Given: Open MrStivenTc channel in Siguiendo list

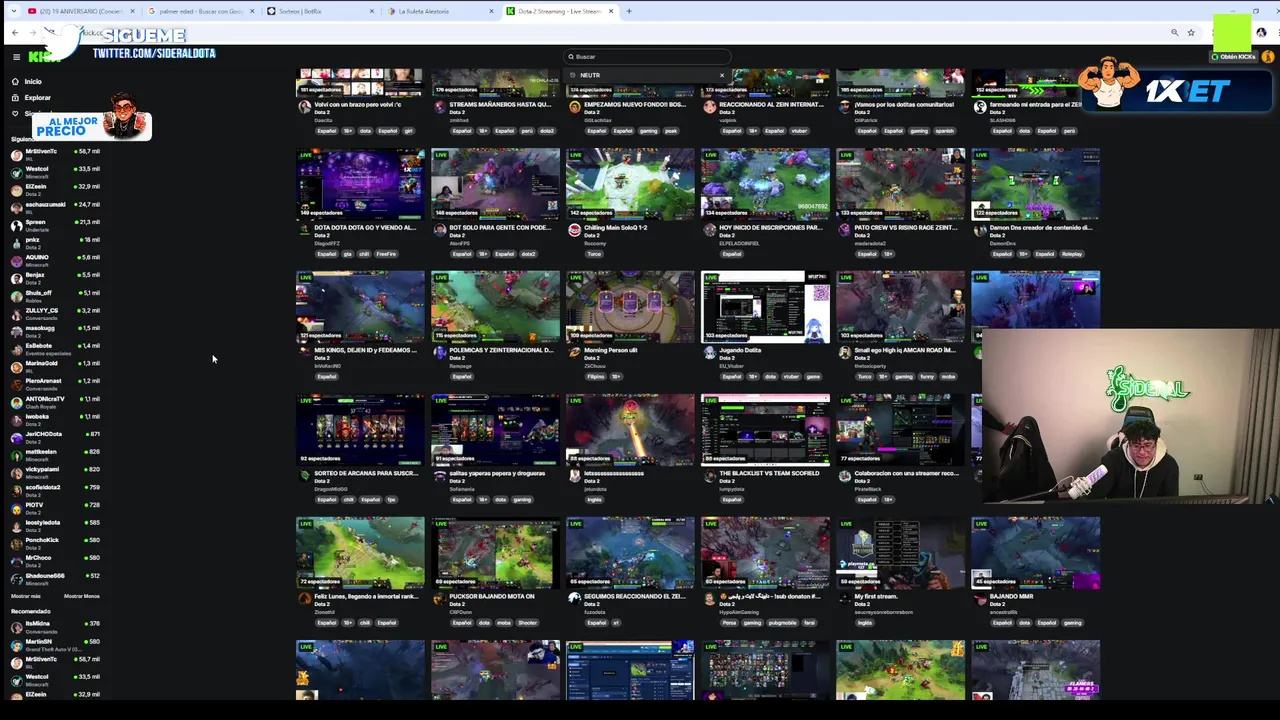Looking at the screenshot, I should (55, 154).
